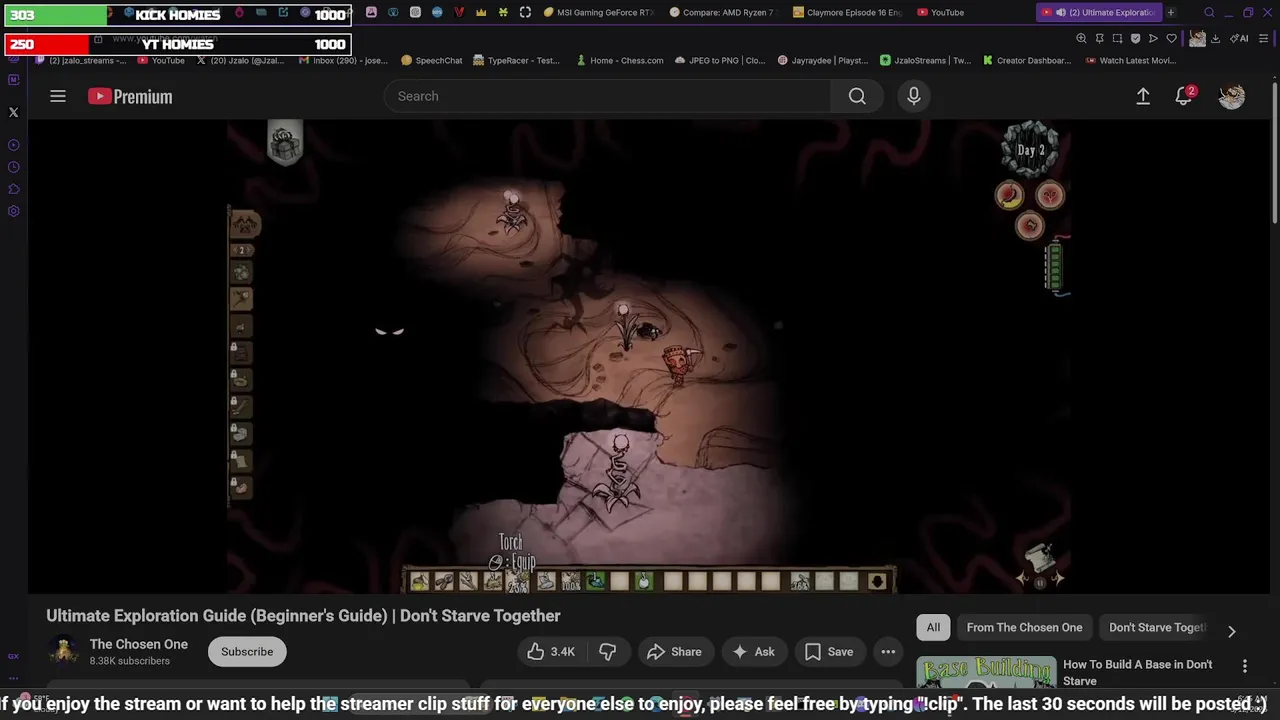
Task: Open TypeRacer bookmark
Action: click(x=516, y=60)
